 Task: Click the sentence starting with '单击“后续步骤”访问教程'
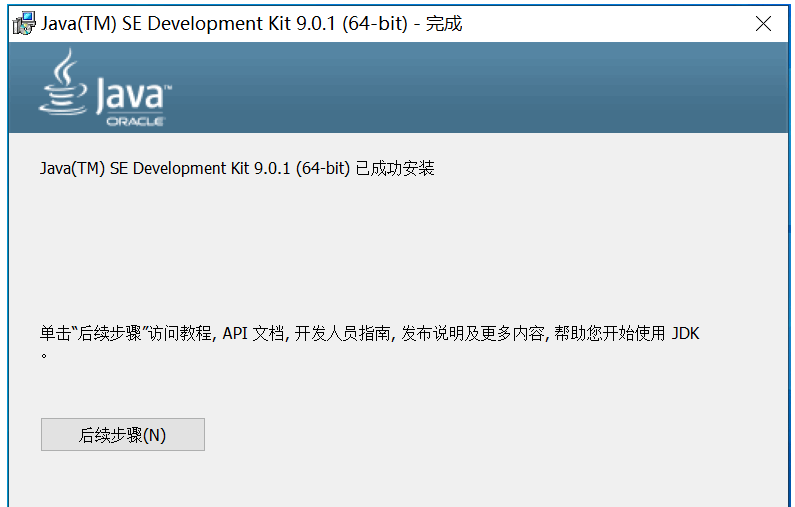click(x=370, y=341)
